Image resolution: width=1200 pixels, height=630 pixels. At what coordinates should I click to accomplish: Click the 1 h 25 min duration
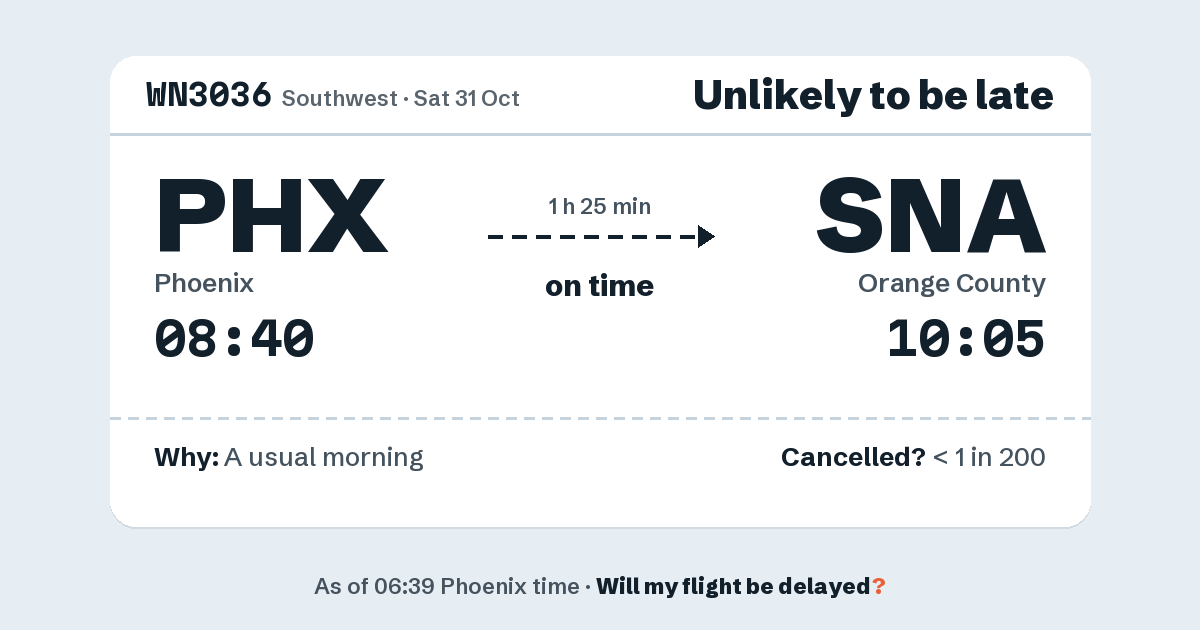click(x=600, y=207)
